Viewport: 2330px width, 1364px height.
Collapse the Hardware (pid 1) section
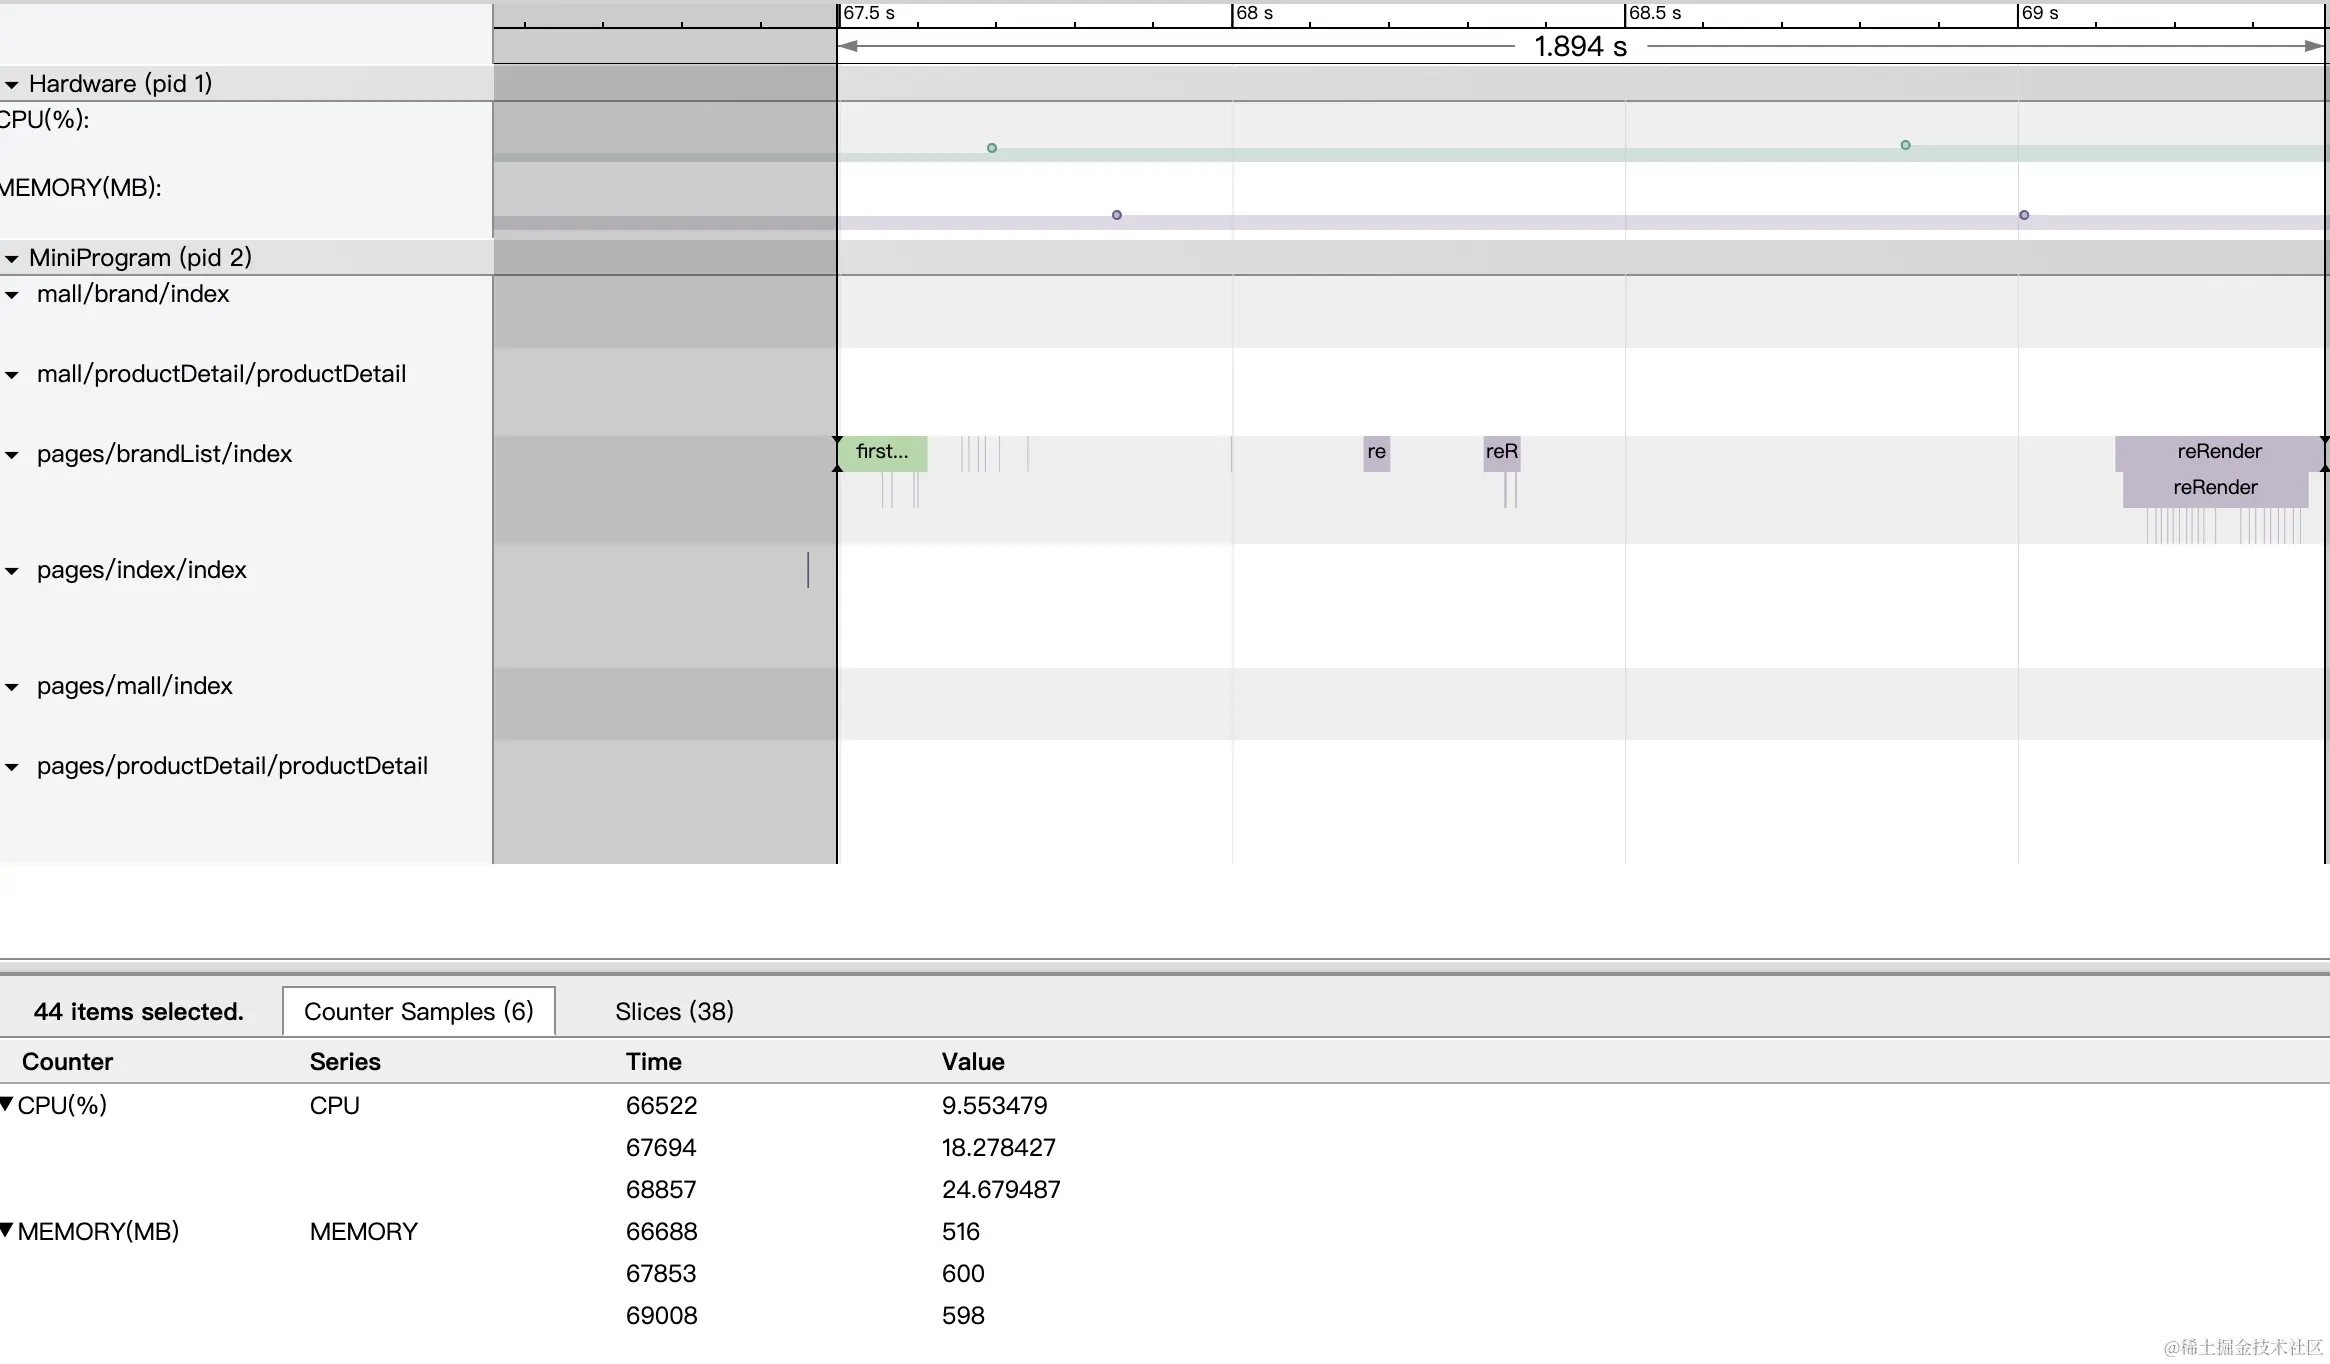(x=12, y=85)
